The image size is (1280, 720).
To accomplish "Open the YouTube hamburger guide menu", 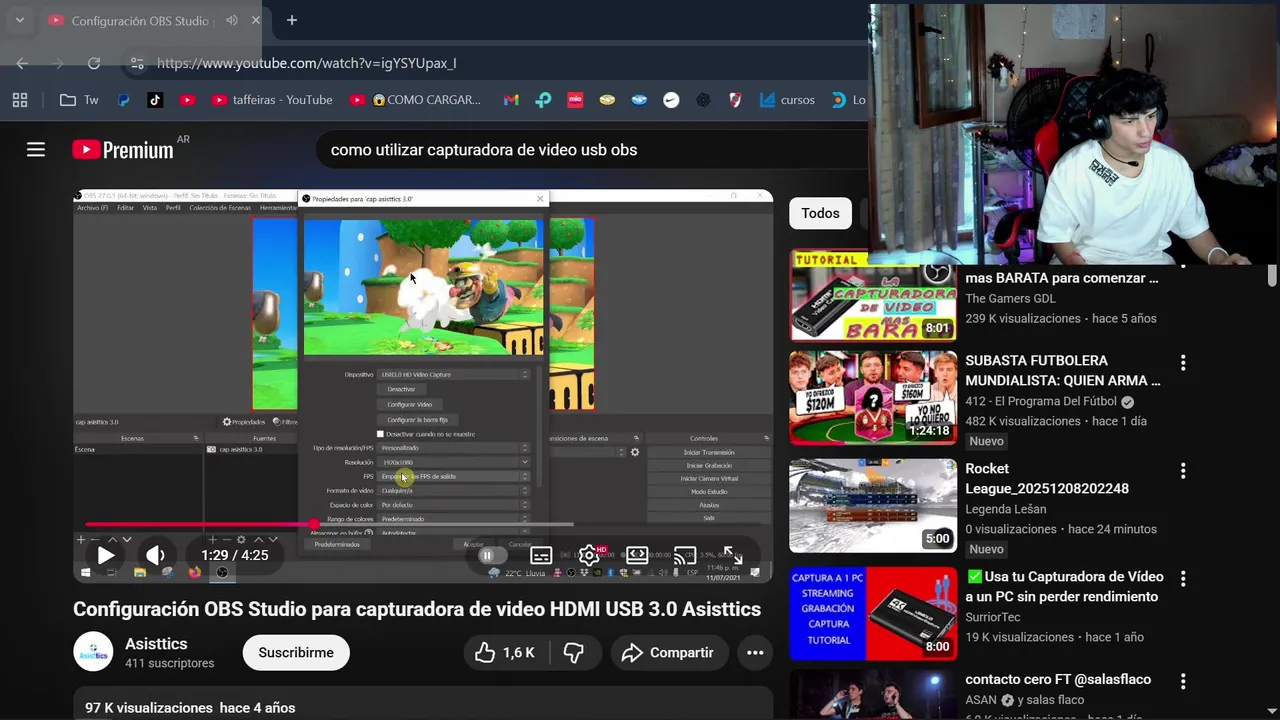I will (36, 150).
